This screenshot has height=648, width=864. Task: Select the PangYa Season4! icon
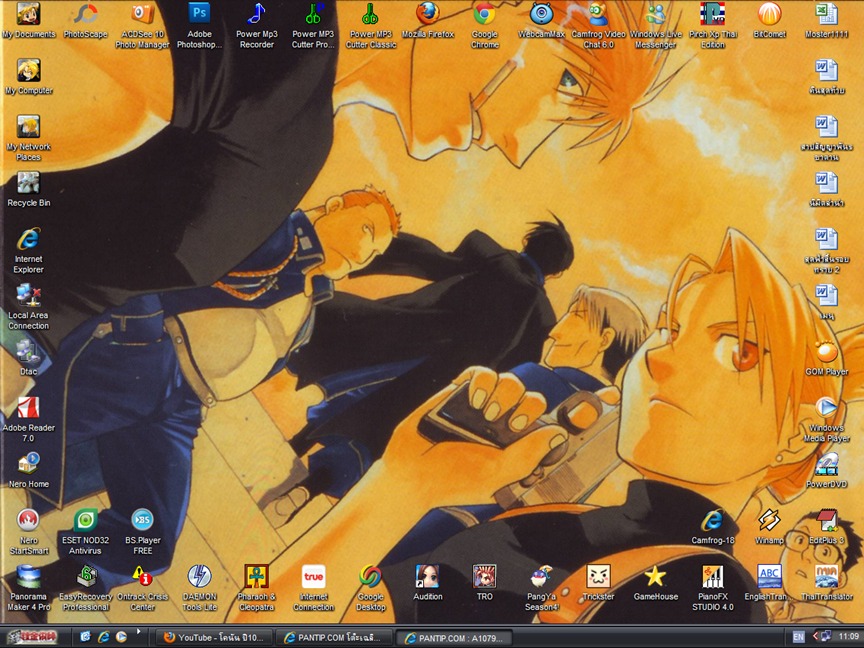tap(541, 588)
